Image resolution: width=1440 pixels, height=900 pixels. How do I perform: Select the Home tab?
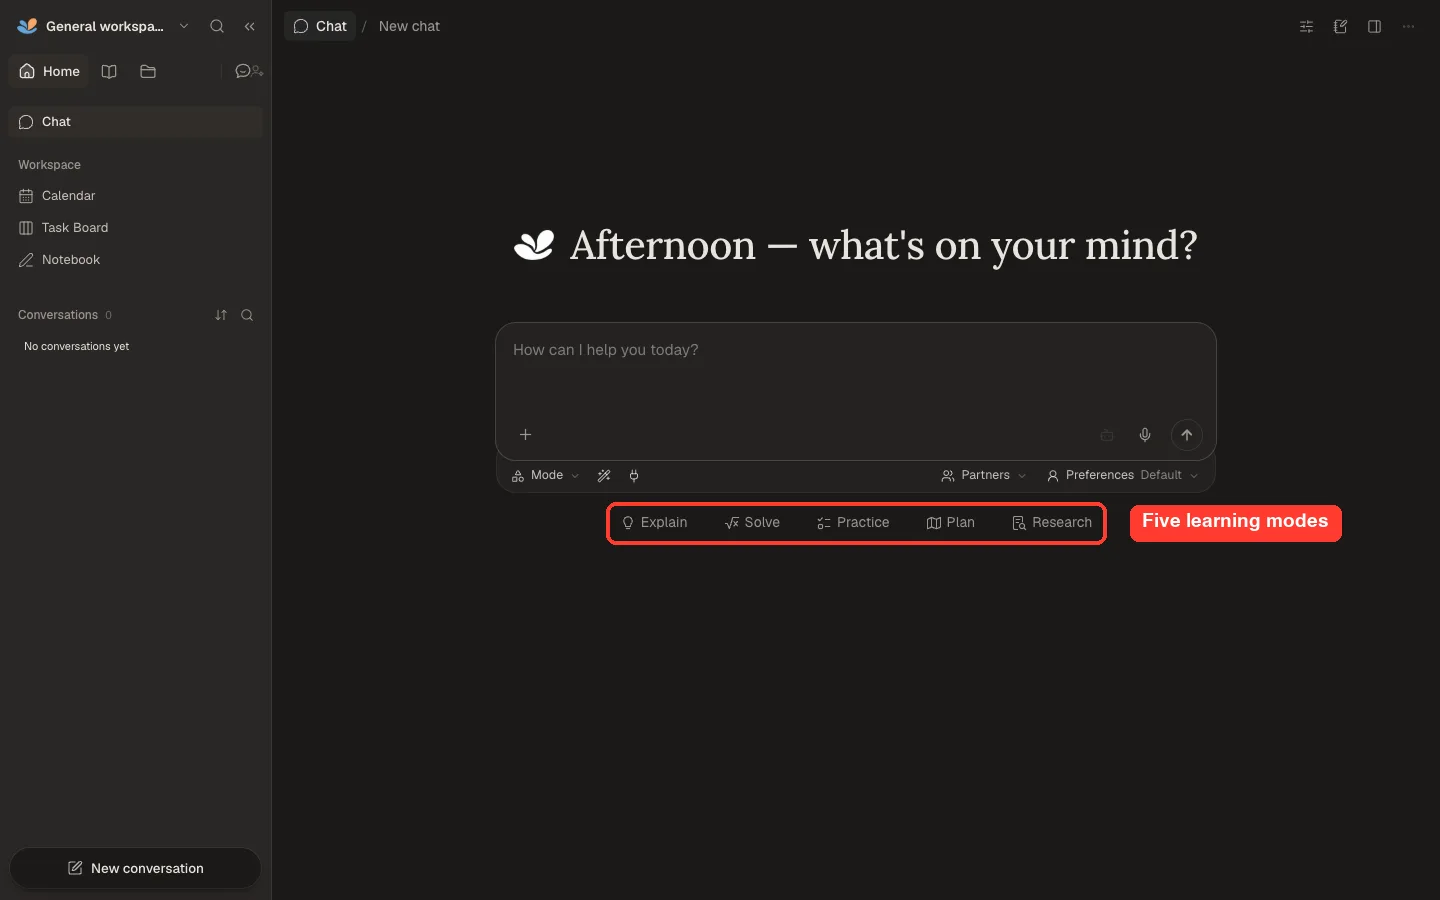pyautogui.click(x=49, y=72)
